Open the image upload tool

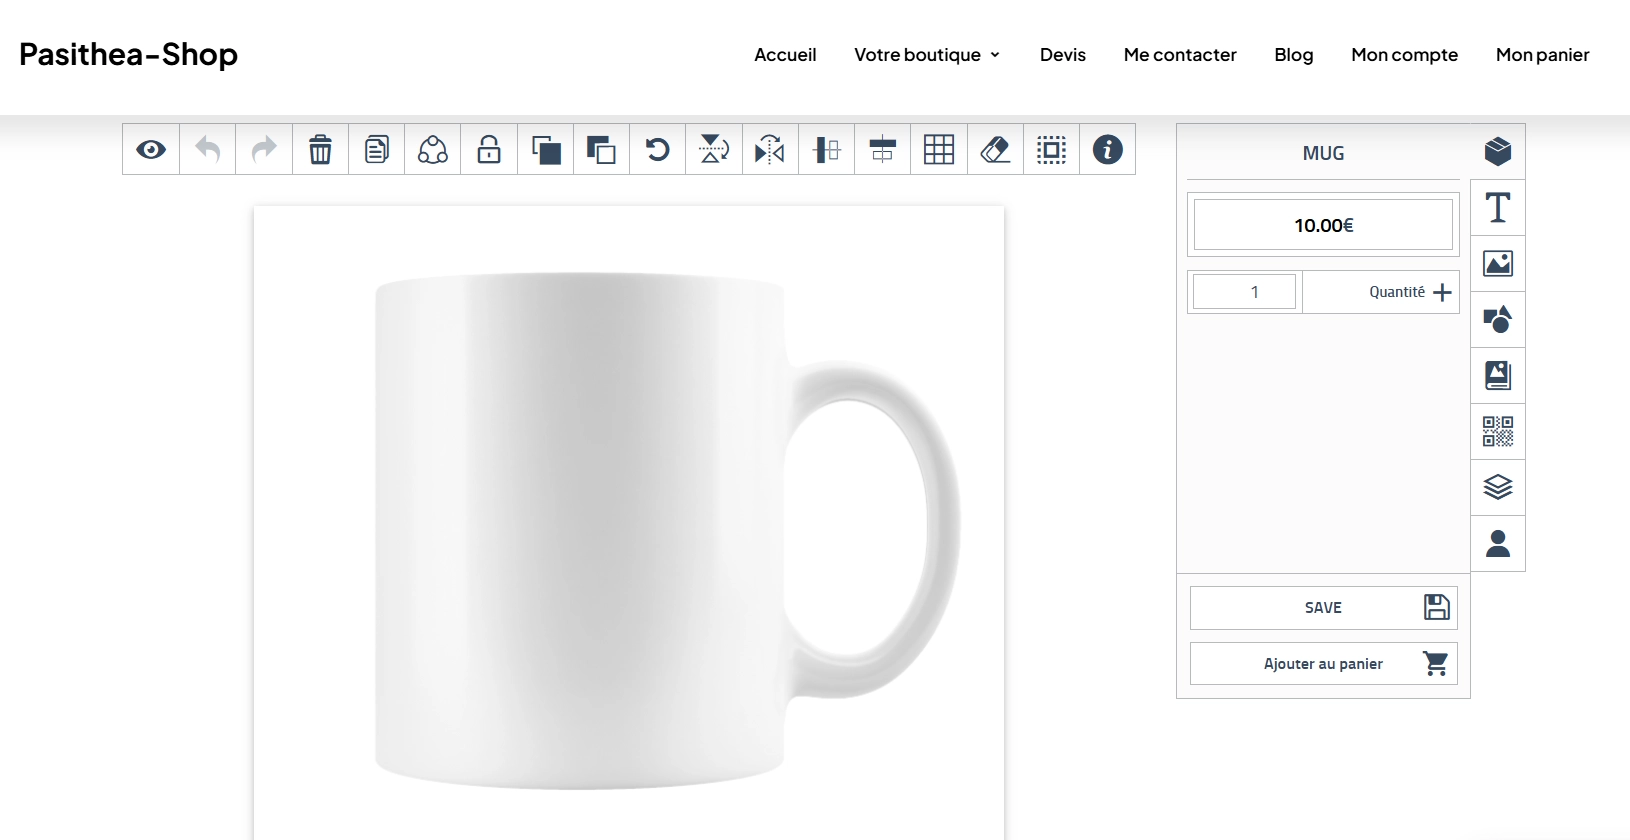coord(1497,264)
